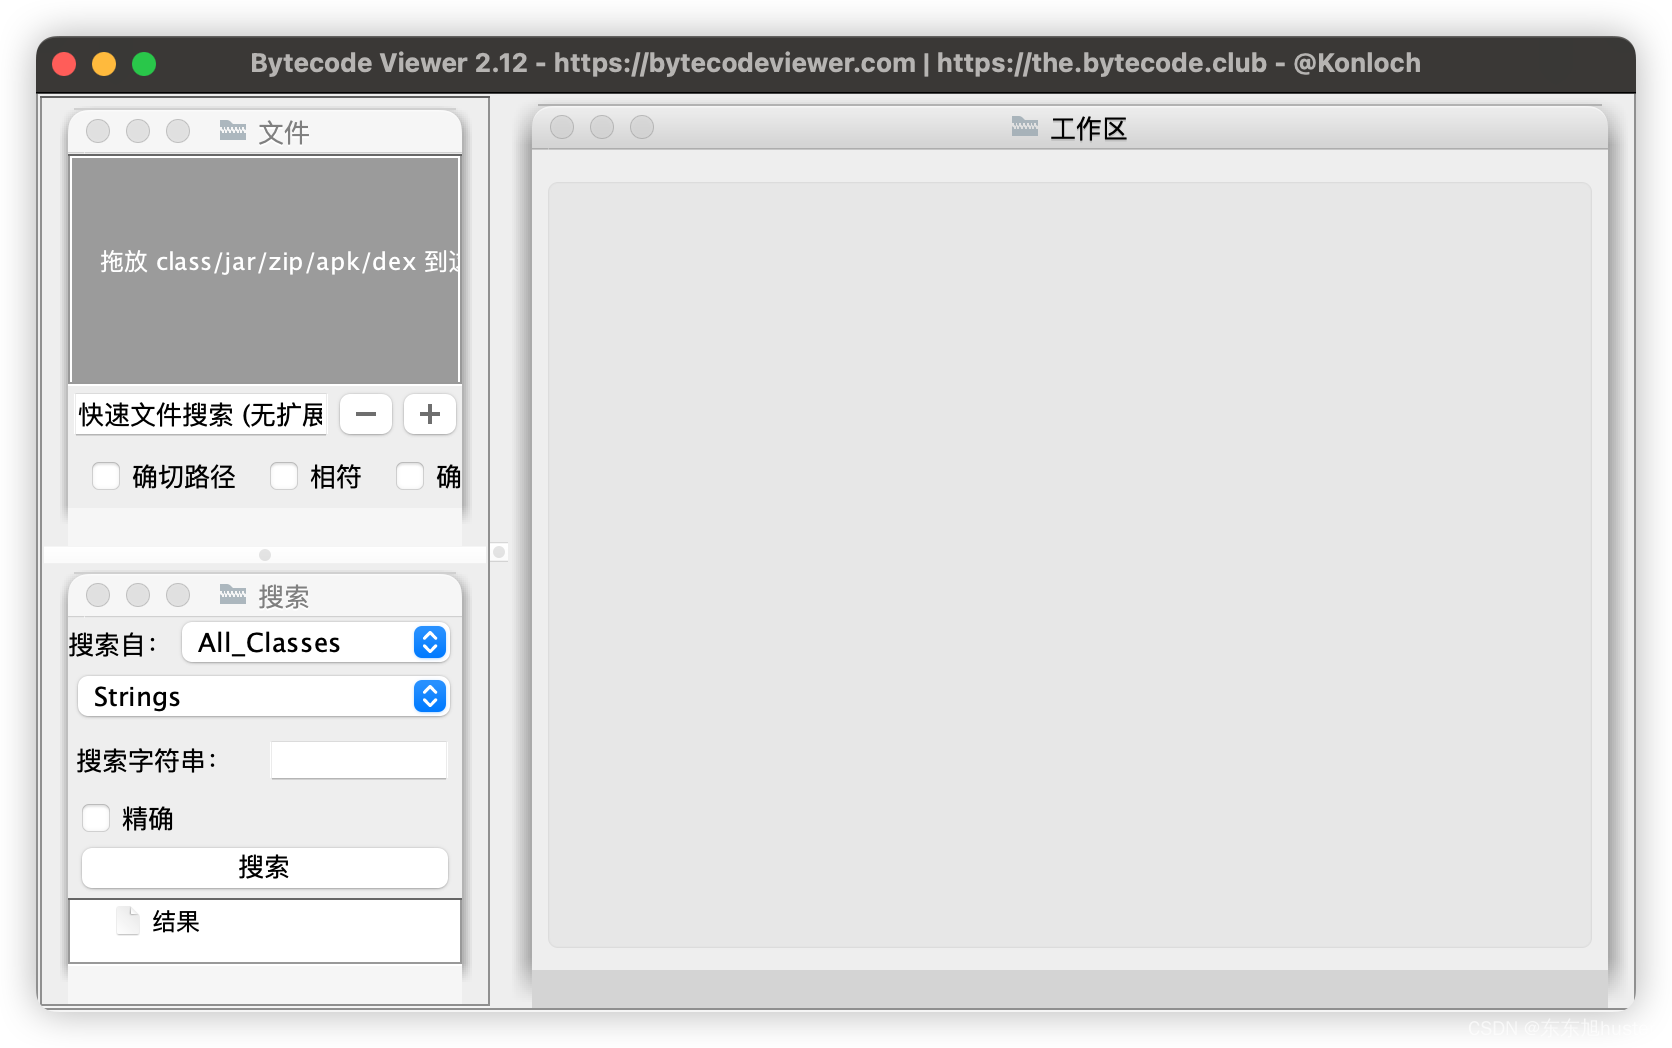The width and height of the screenshot is (1672, 1048).
Task: Close the 文件 panel with first round button
Action: pyautogui.click(x=98, y=131)
